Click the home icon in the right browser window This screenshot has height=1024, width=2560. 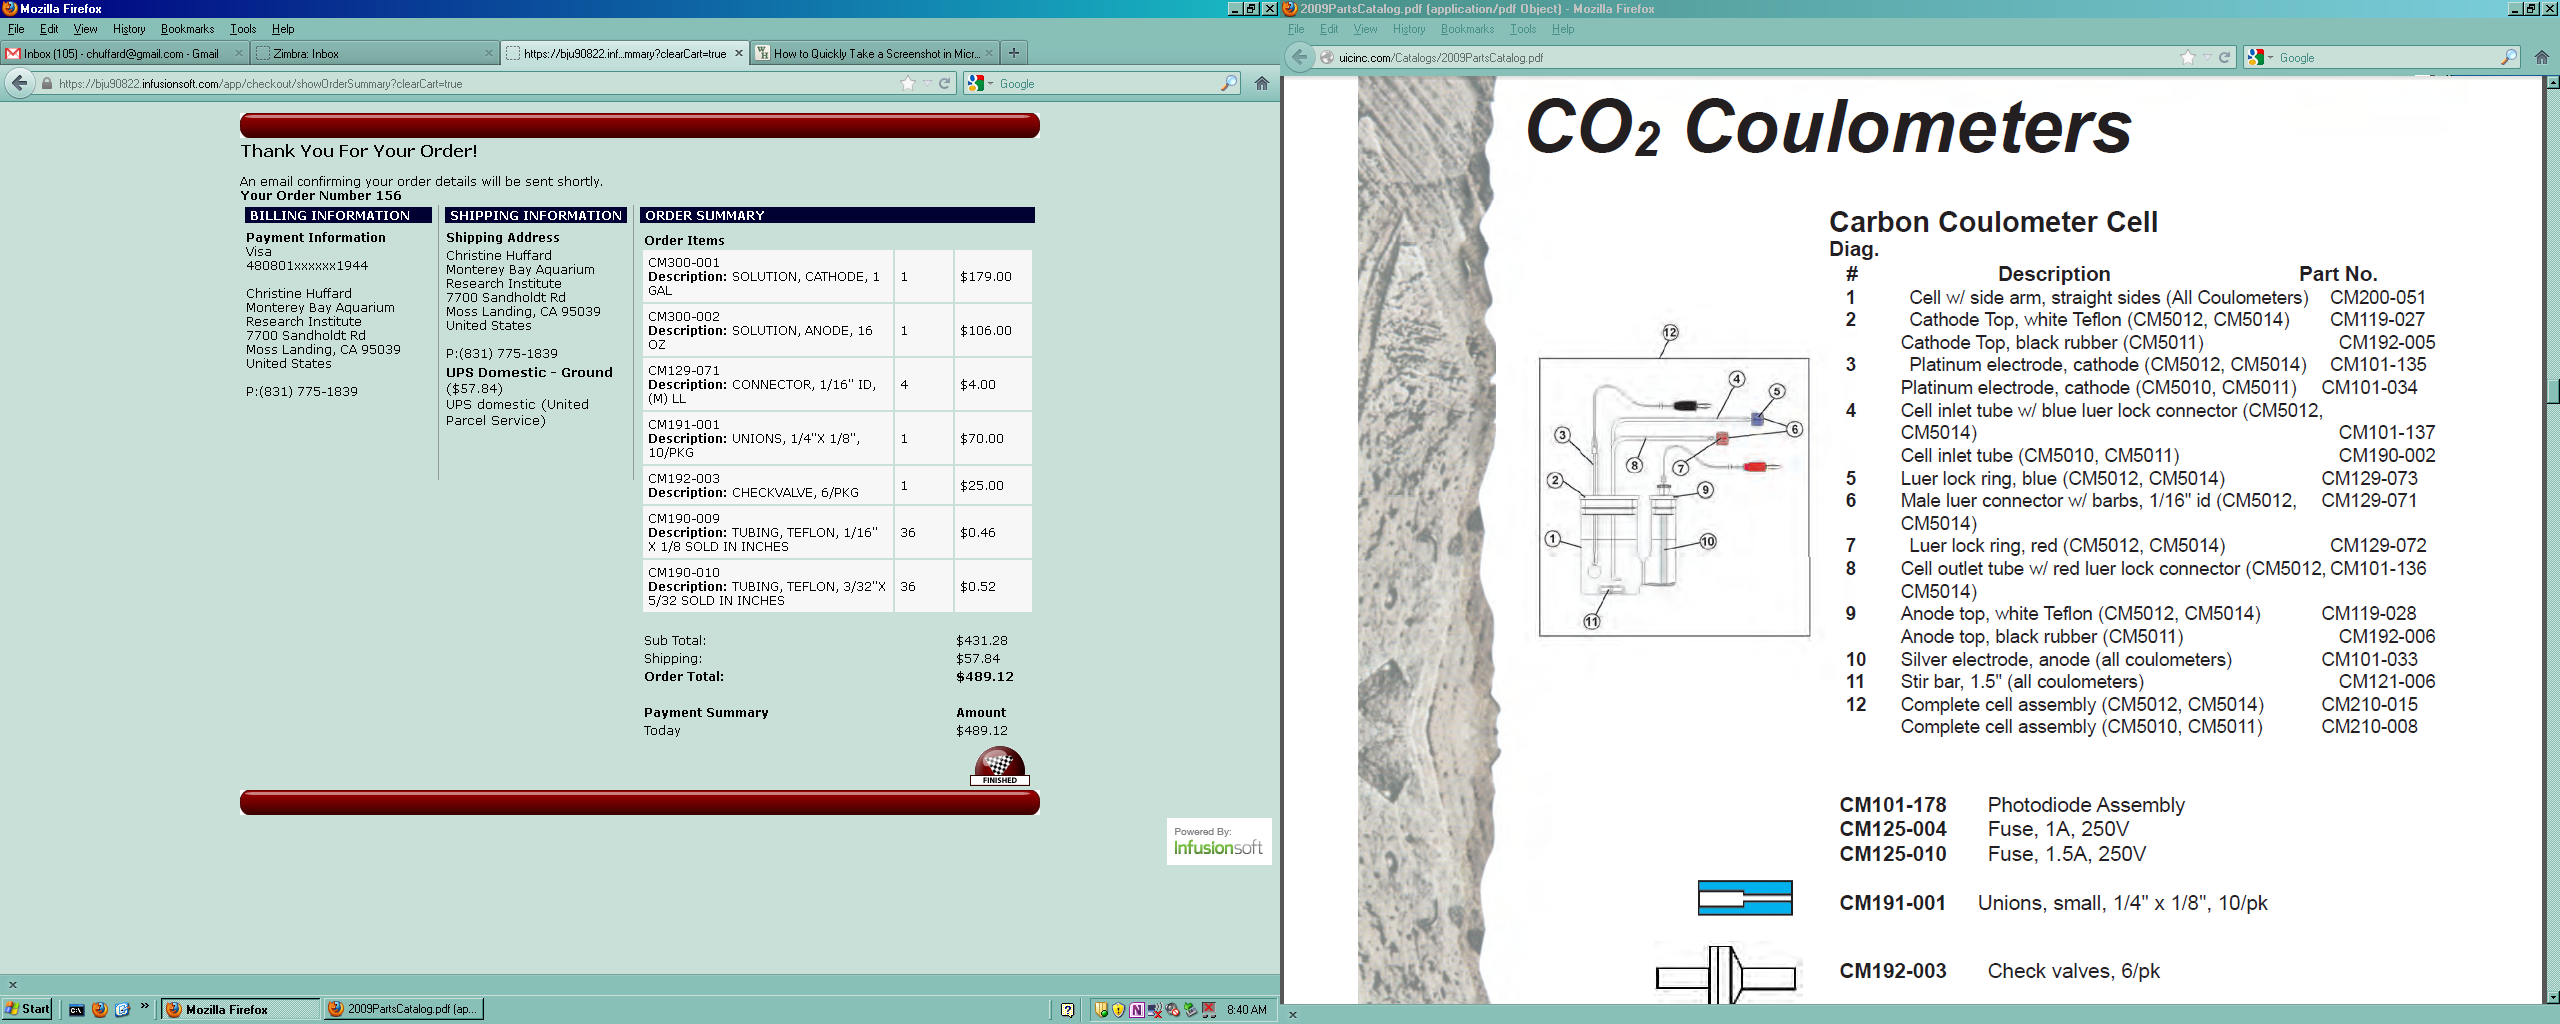point(2542,57)
